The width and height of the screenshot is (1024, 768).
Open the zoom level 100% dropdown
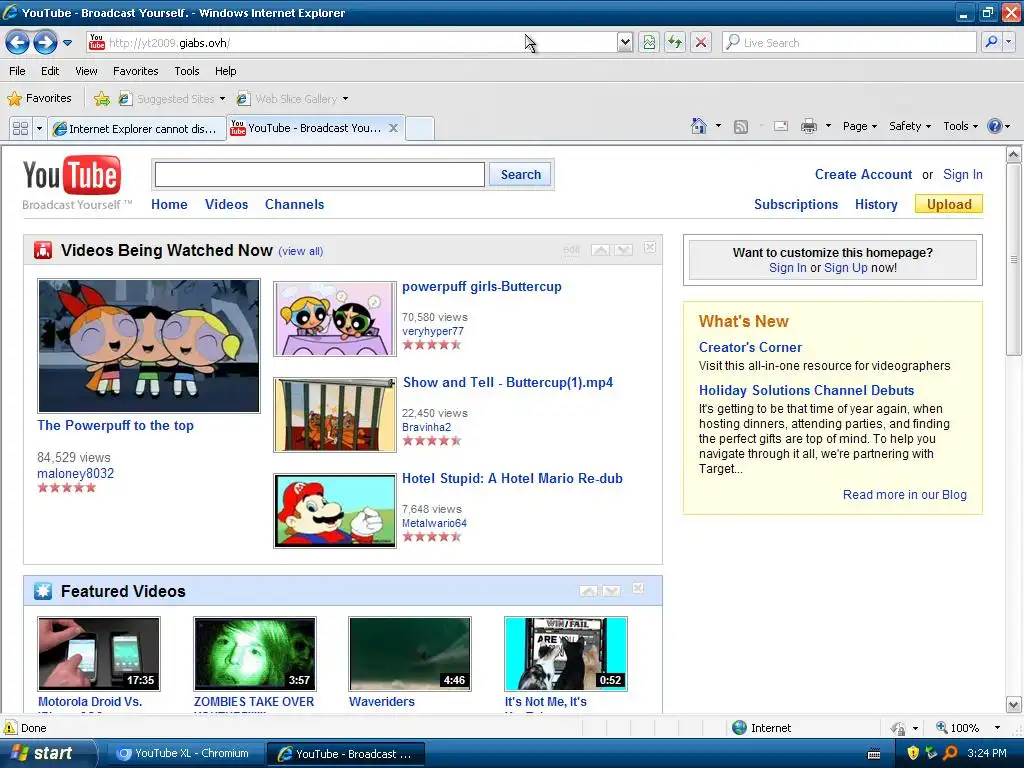point(997,728)
